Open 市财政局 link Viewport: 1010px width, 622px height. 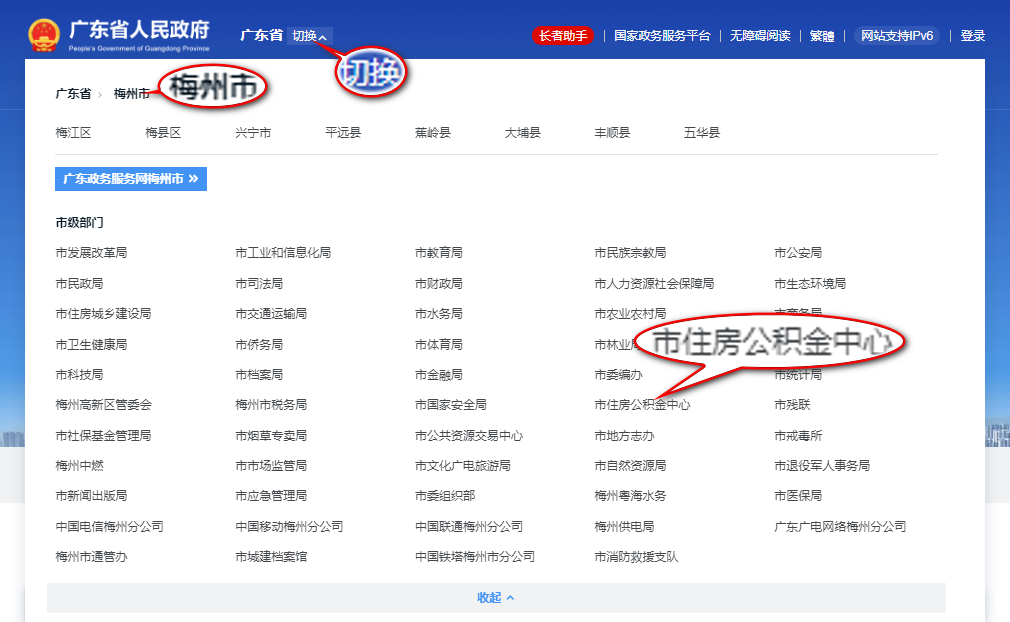click(x=439, y=283)
